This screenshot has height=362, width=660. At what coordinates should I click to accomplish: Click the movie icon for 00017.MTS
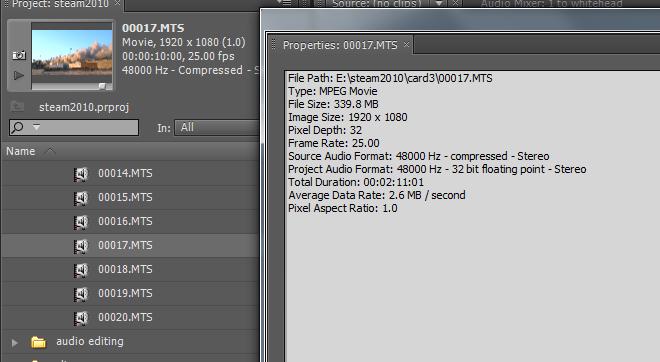(x=81, y=246)
